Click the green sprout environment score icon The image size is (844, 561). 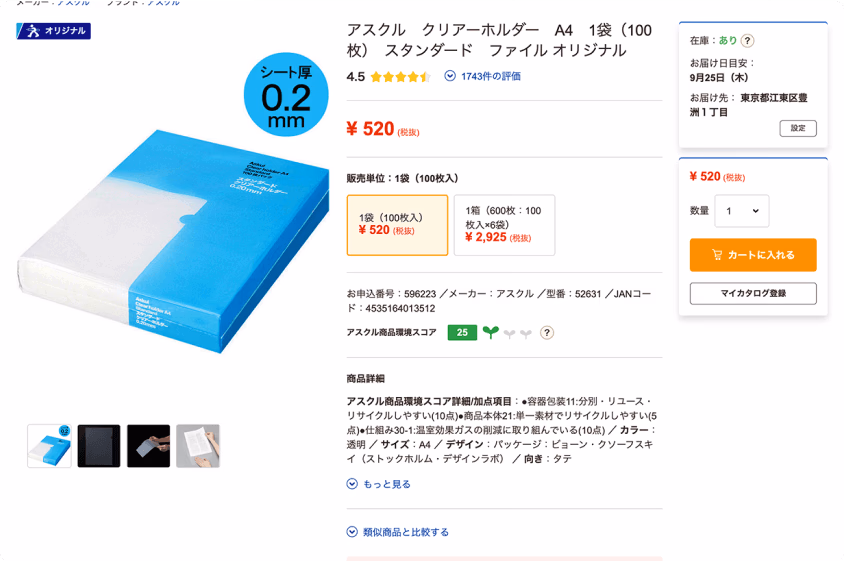[x=490, y=332]
